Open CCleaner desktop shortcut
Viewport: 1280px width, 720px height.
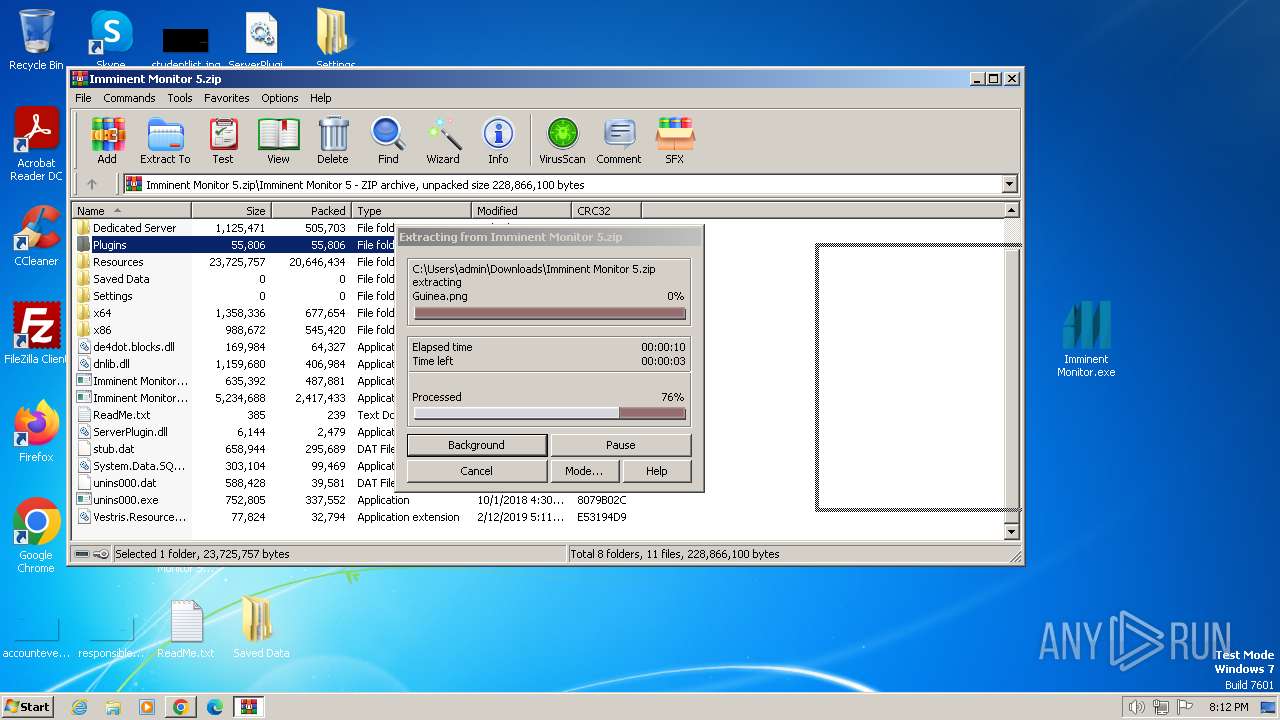36,236
